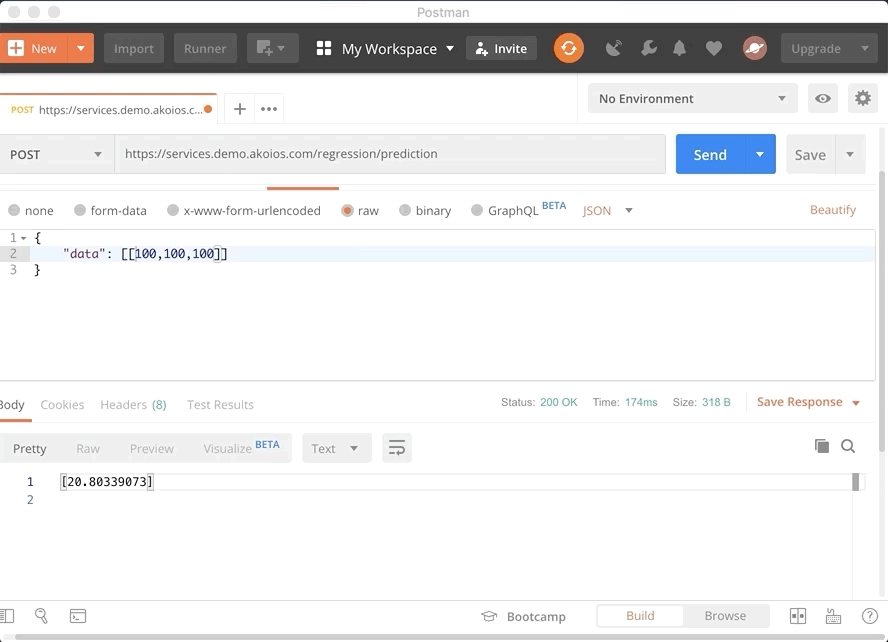The width and height of the screenshot is (888, 642).
Task: Click the heart icon in header
Action: pyautogui.click(x=714, y=49)
